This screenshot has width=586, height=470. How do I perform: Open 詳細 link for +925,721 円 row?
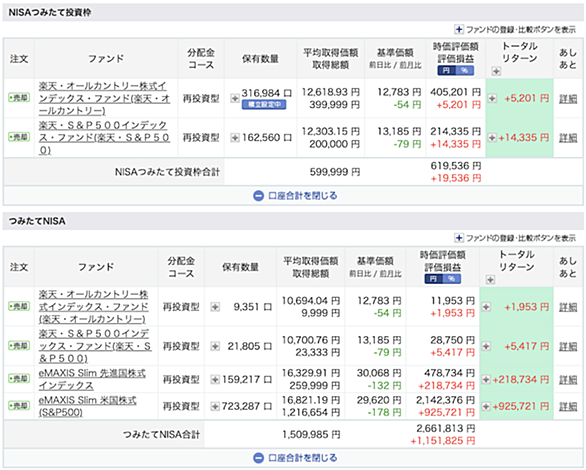[x=568, y=406]
